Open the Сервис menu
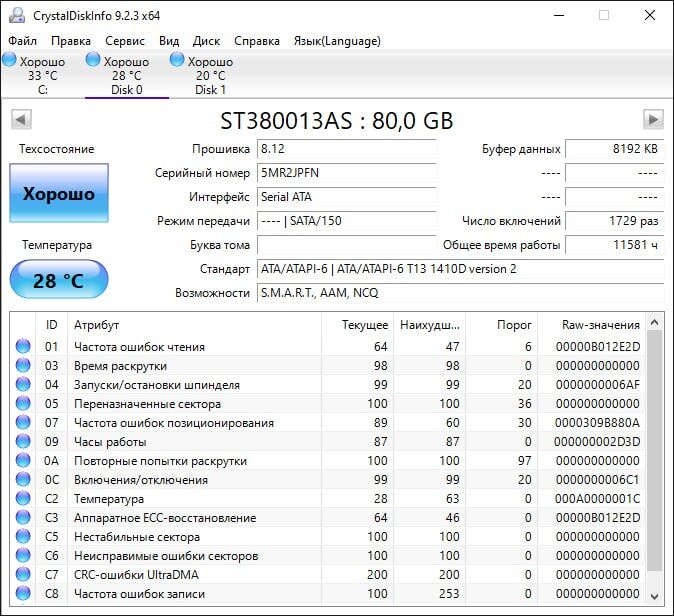Image resolution: width=674 pixels, height=616 pixels. 125,41
